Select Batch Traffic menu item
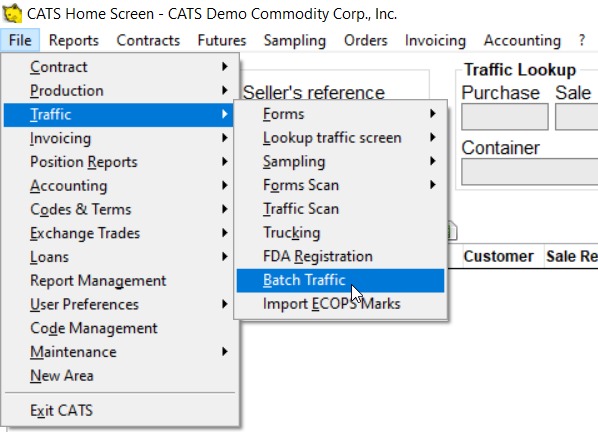 tap(341, 280)
